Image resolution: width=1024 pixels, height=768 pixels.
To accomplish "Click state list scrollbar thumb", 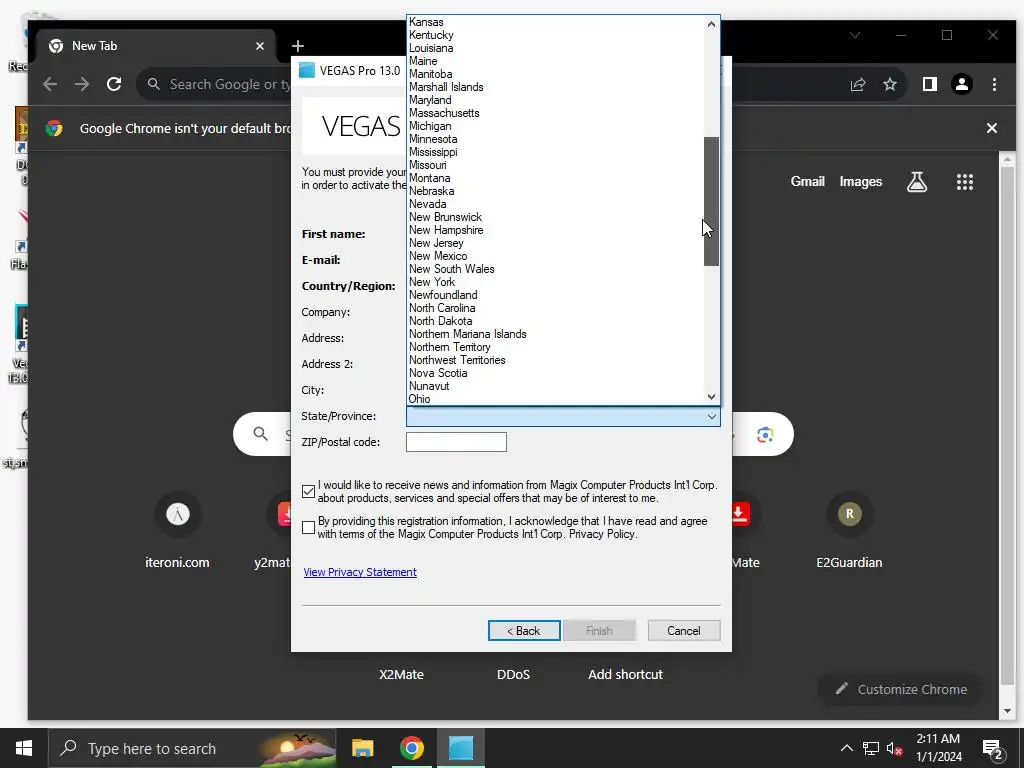I will 711,201.
